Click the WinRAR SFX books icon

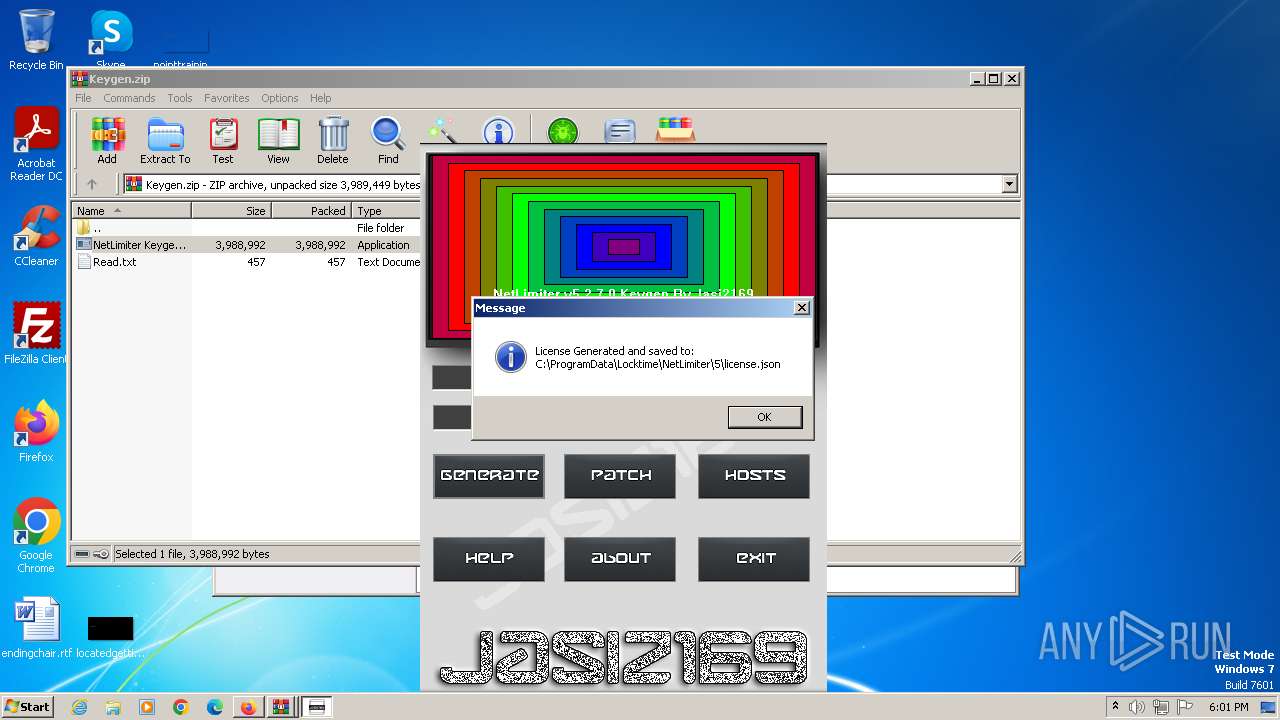[x=676, y=130]
